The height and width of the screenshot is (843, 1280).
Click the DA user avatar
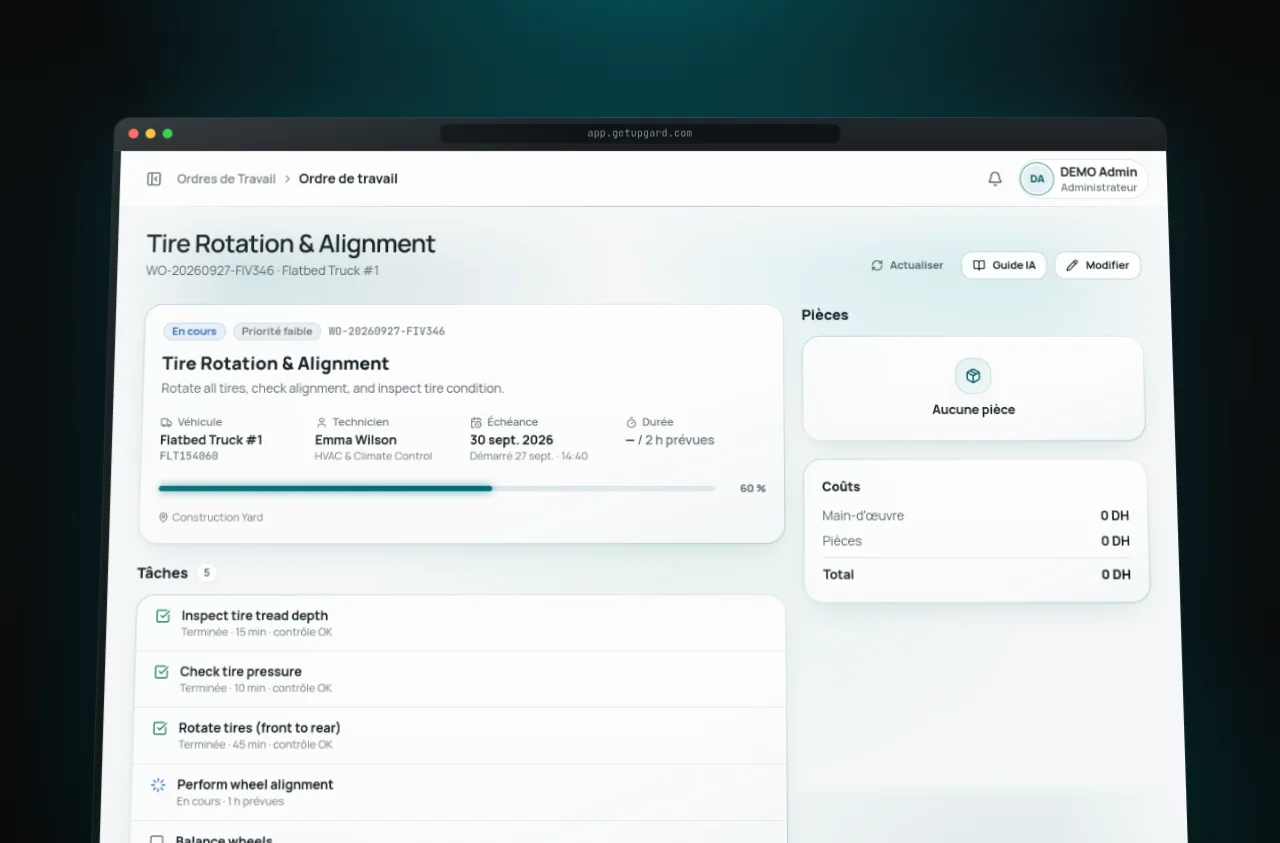[1037, 179]
